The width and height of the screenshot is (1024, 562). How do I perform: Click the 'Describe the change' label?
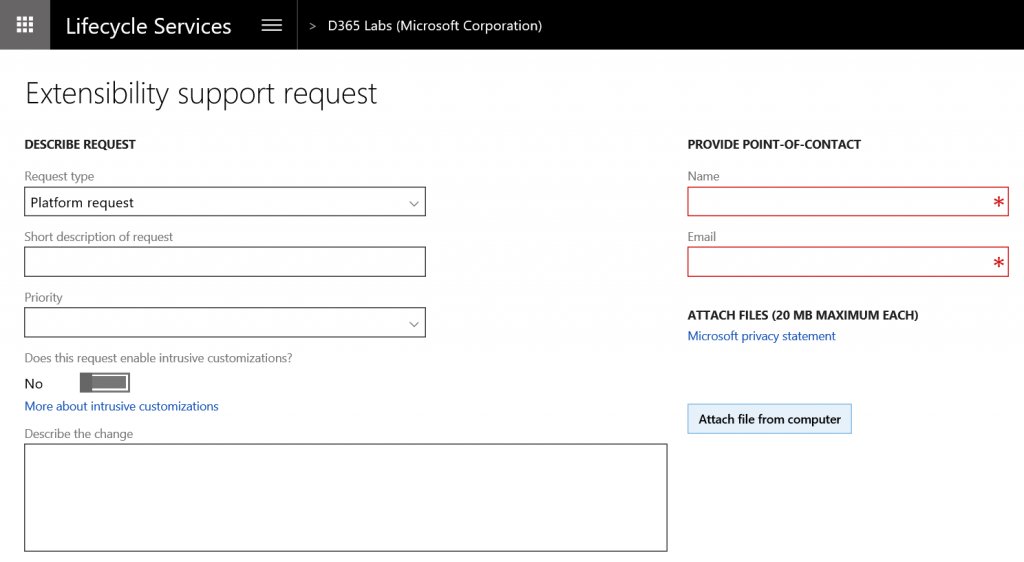pos(78,433)
